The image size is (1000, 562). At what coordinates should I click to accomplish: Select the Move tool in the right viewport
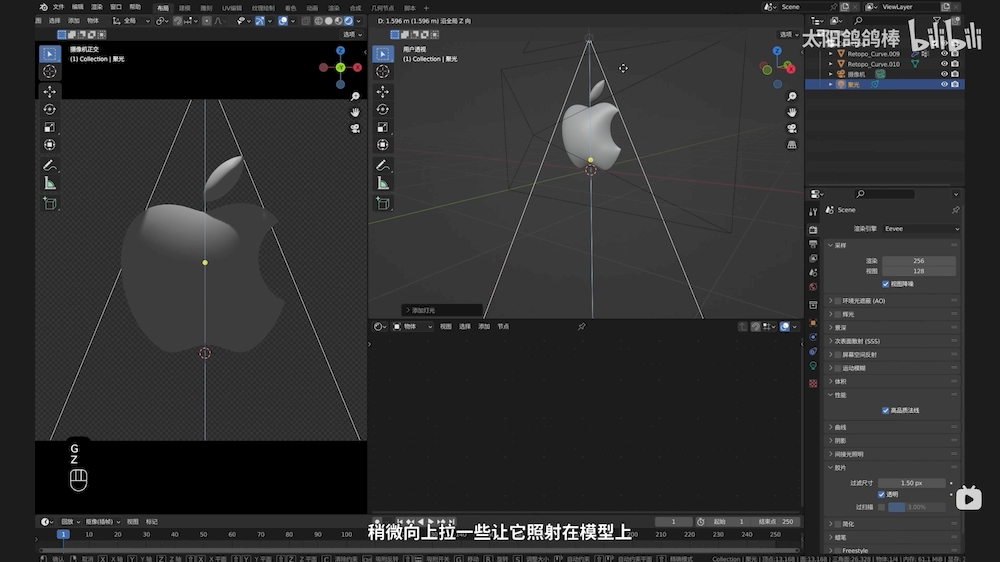point(383,92)
